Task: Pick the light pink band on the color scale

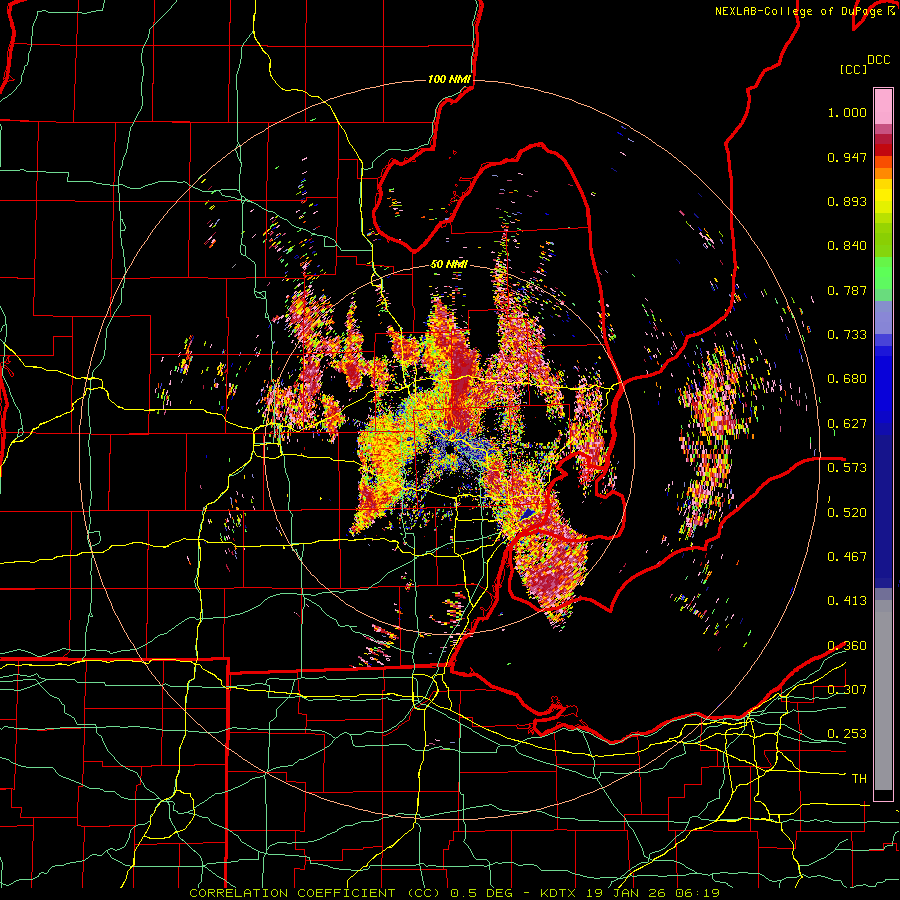Action: pyautogui.click(x=883, y=106)
